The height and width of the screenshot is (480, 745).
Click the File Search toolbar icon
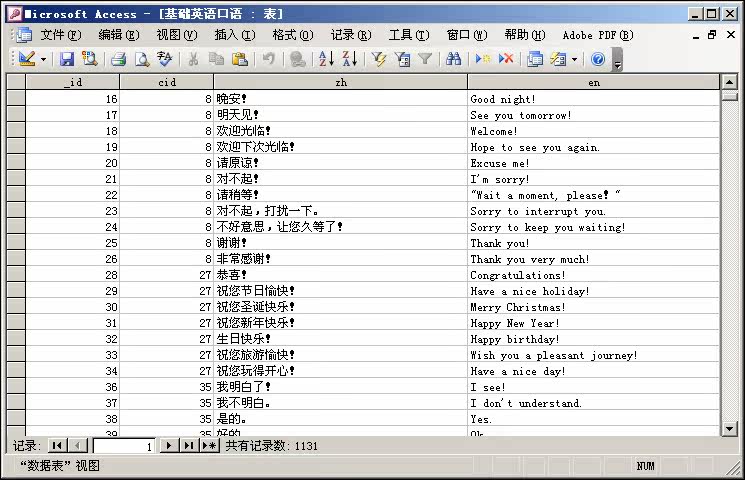[x=89, y=59]
